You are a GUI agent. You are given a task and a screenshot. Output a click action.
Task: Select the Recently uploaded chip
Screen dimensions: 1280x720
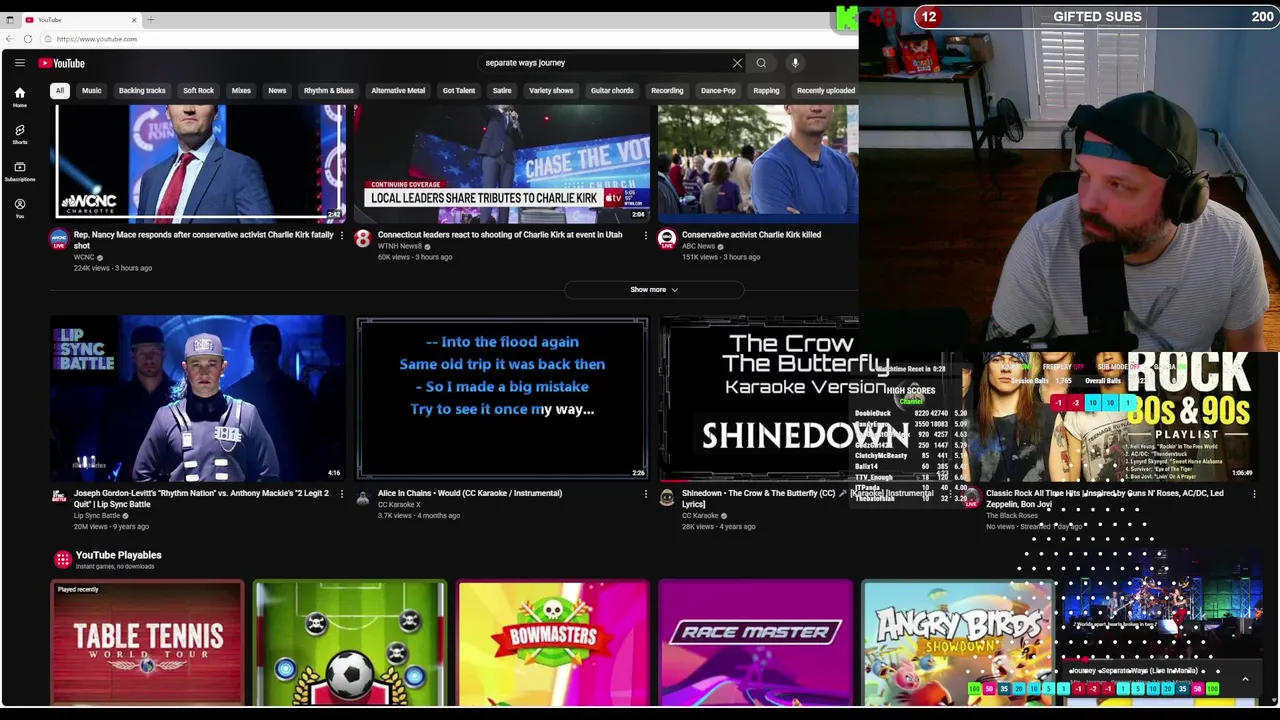tap(825, 91)
